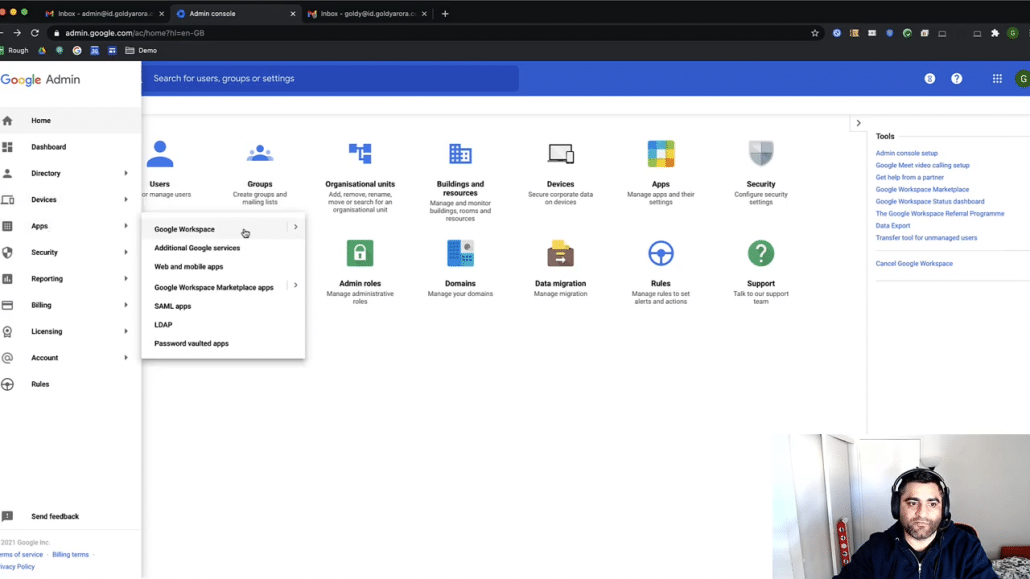Click Get help from a partner

point(909,177)
